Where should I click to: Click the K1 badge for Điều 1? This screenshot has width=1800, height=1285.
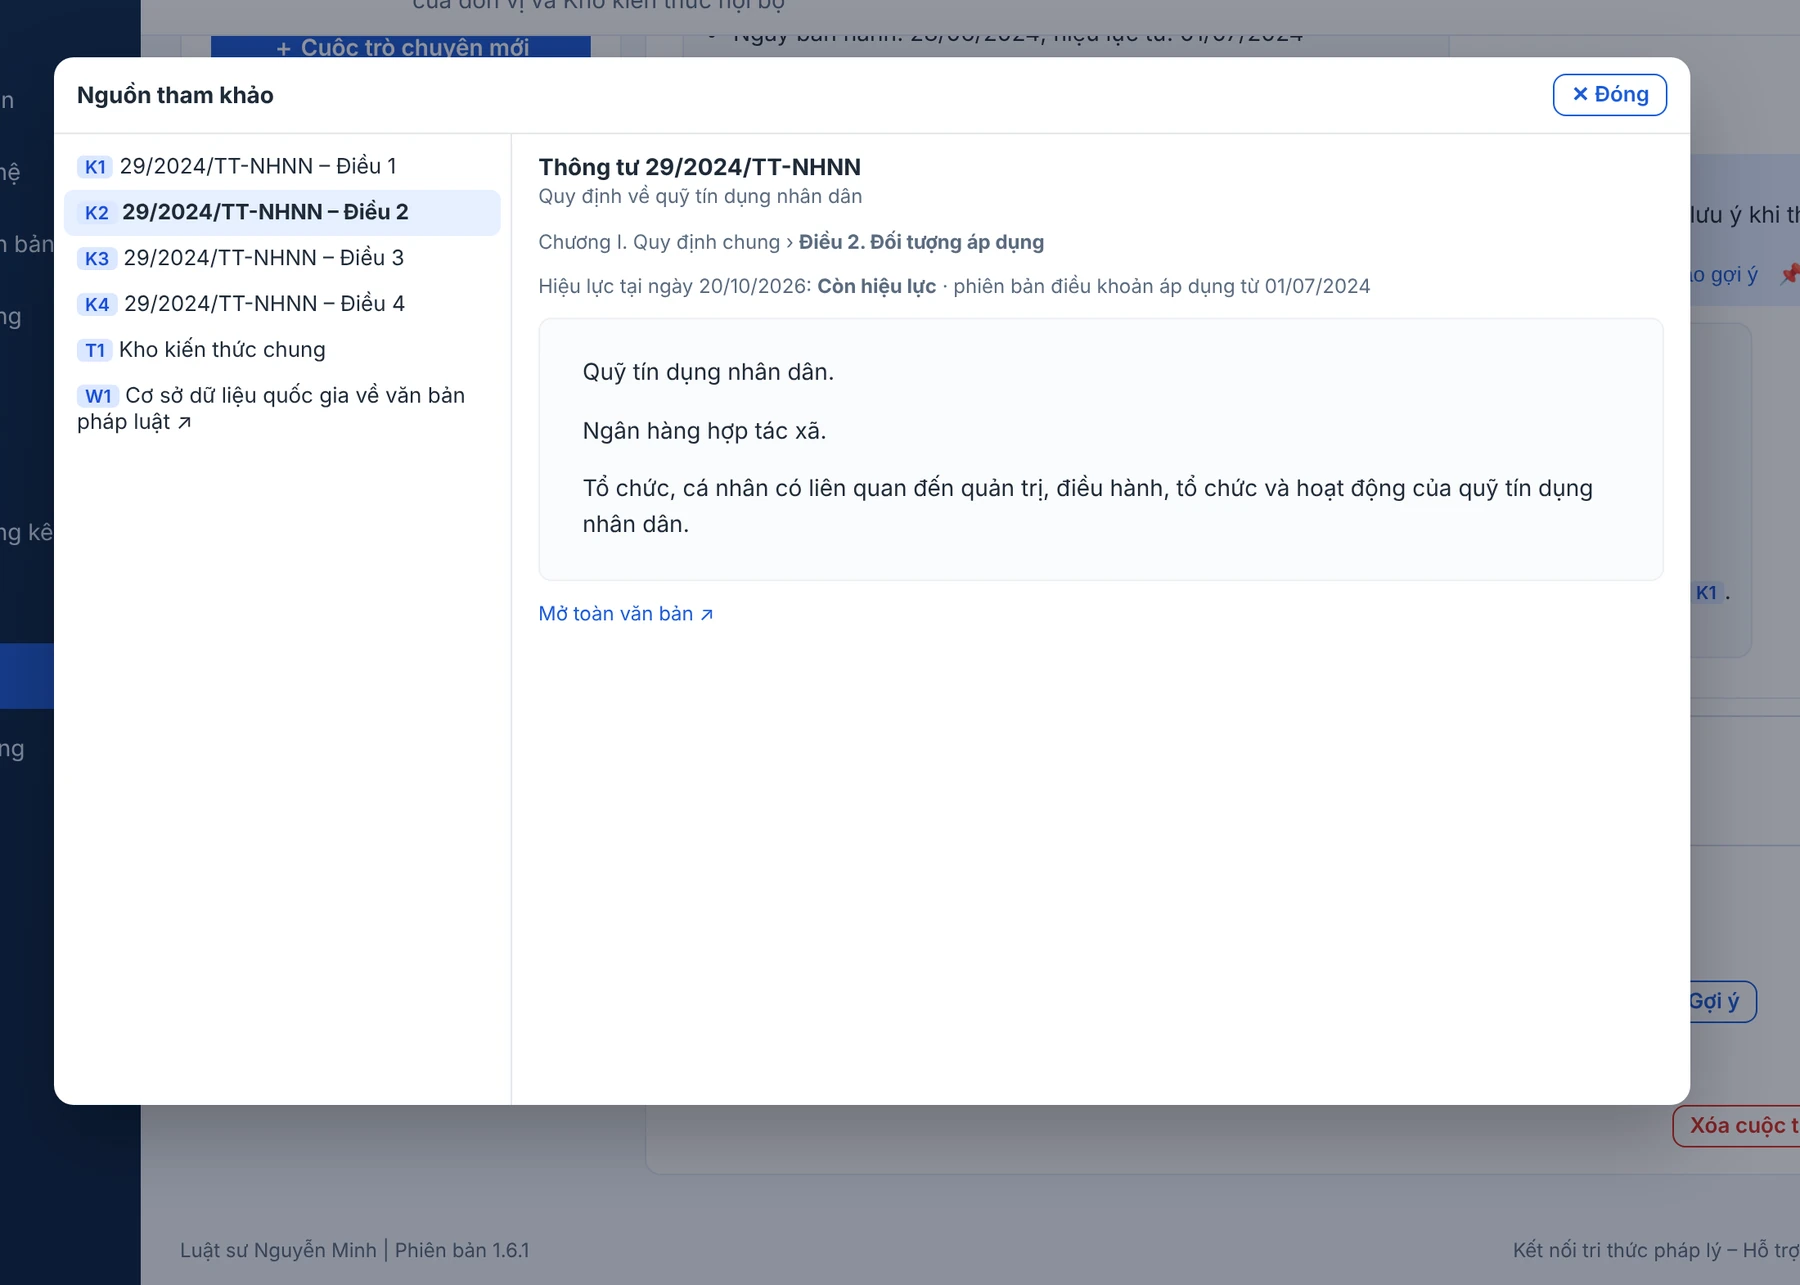(95, 167)
